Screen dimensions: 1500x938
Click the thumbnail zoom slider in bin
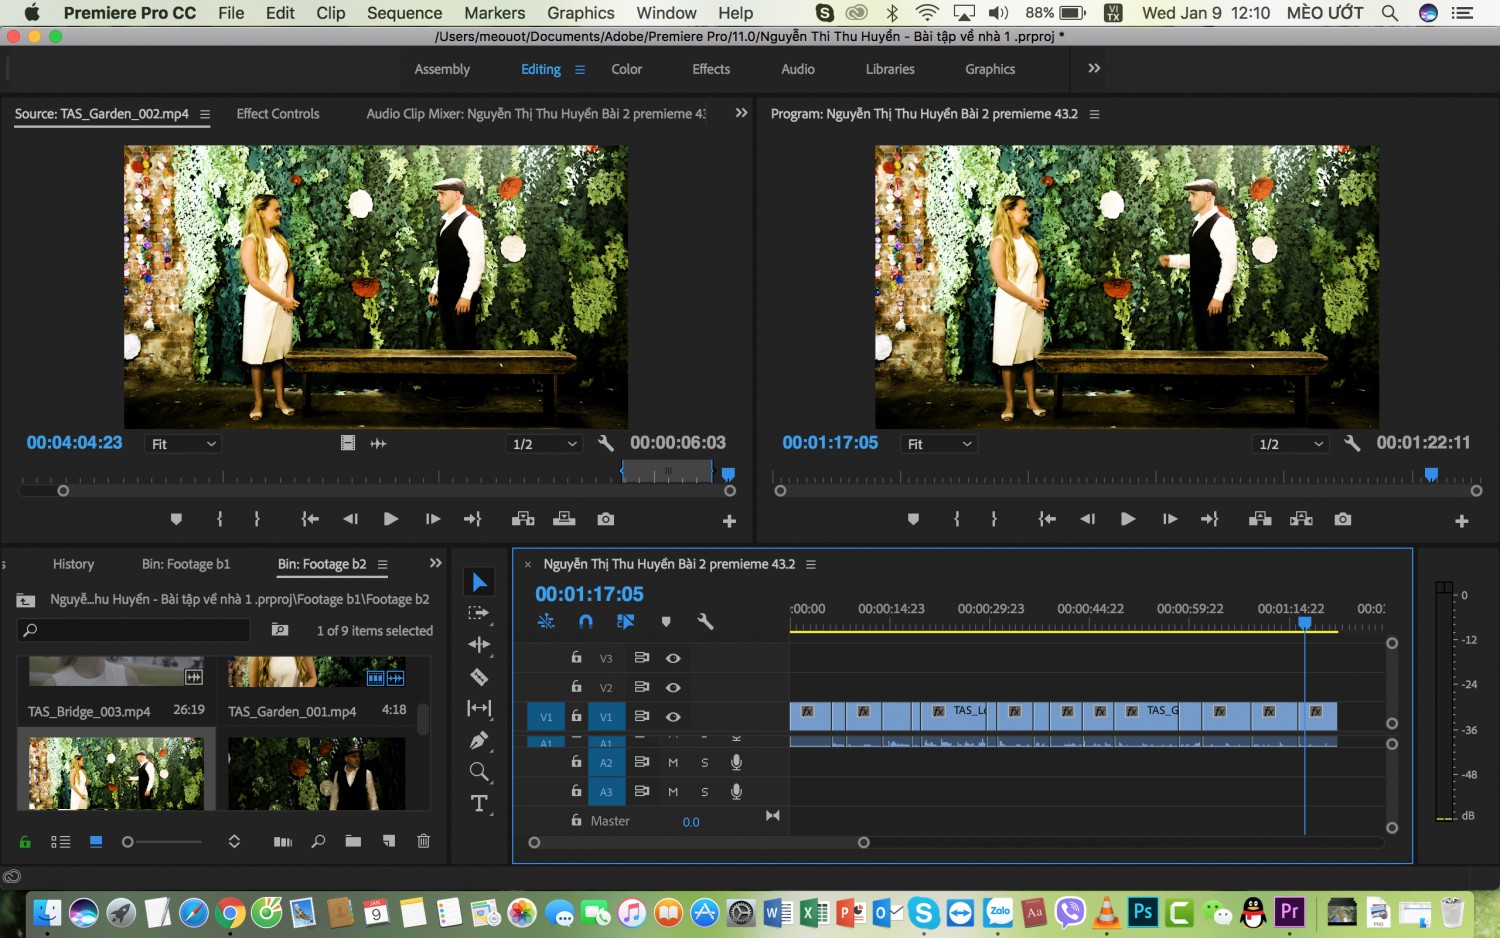[x=128, y=842]
